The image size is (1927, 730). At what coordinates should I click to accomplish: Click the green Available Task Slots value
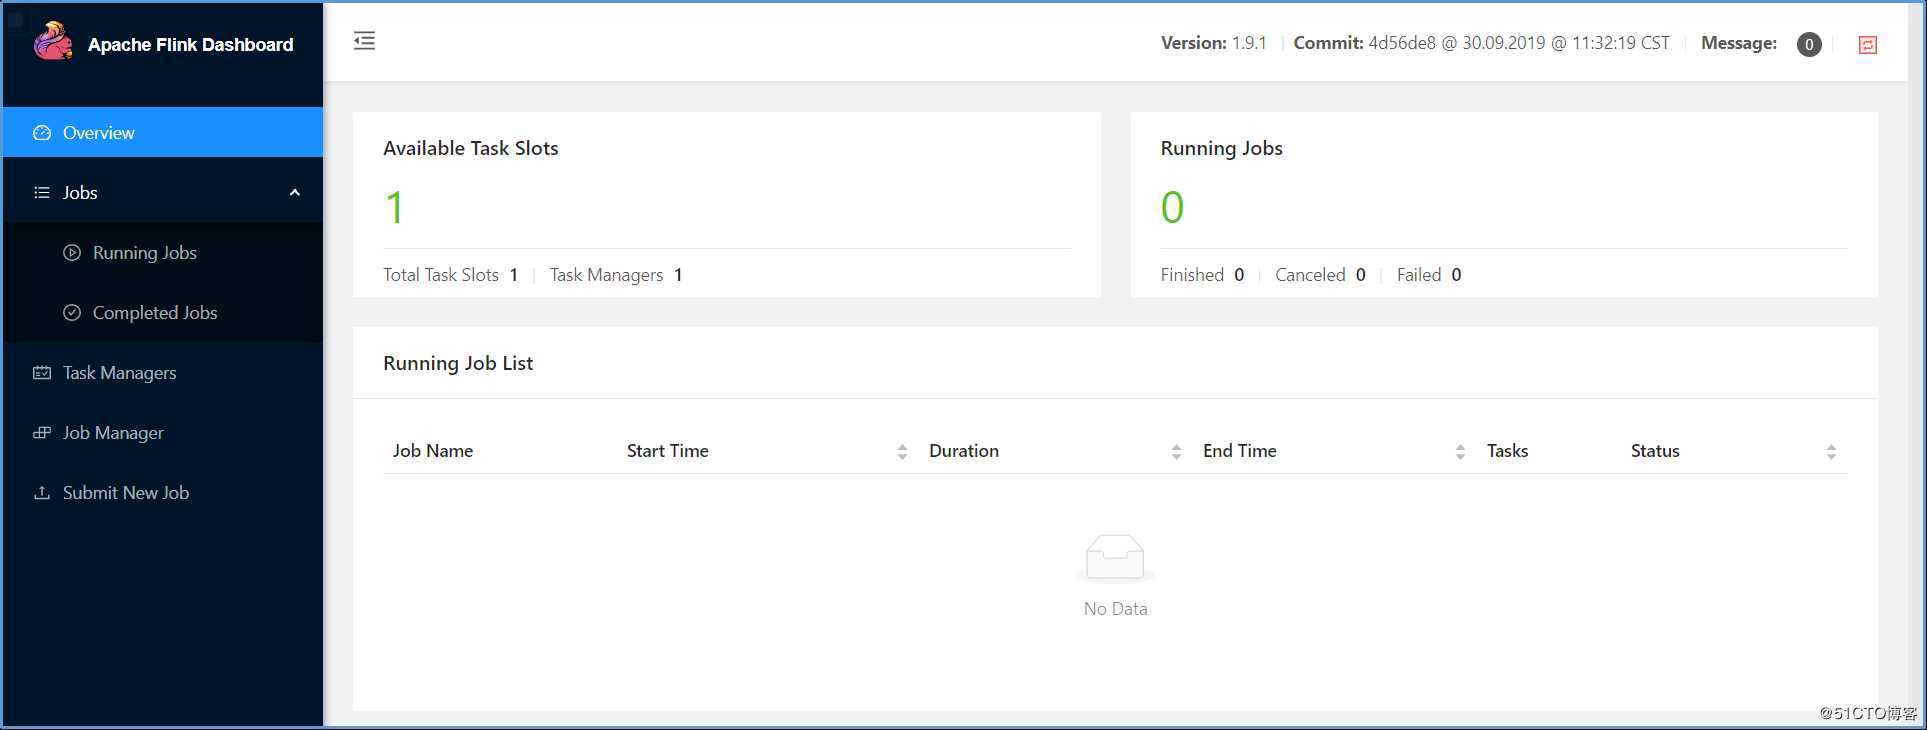tap(394, 208)
